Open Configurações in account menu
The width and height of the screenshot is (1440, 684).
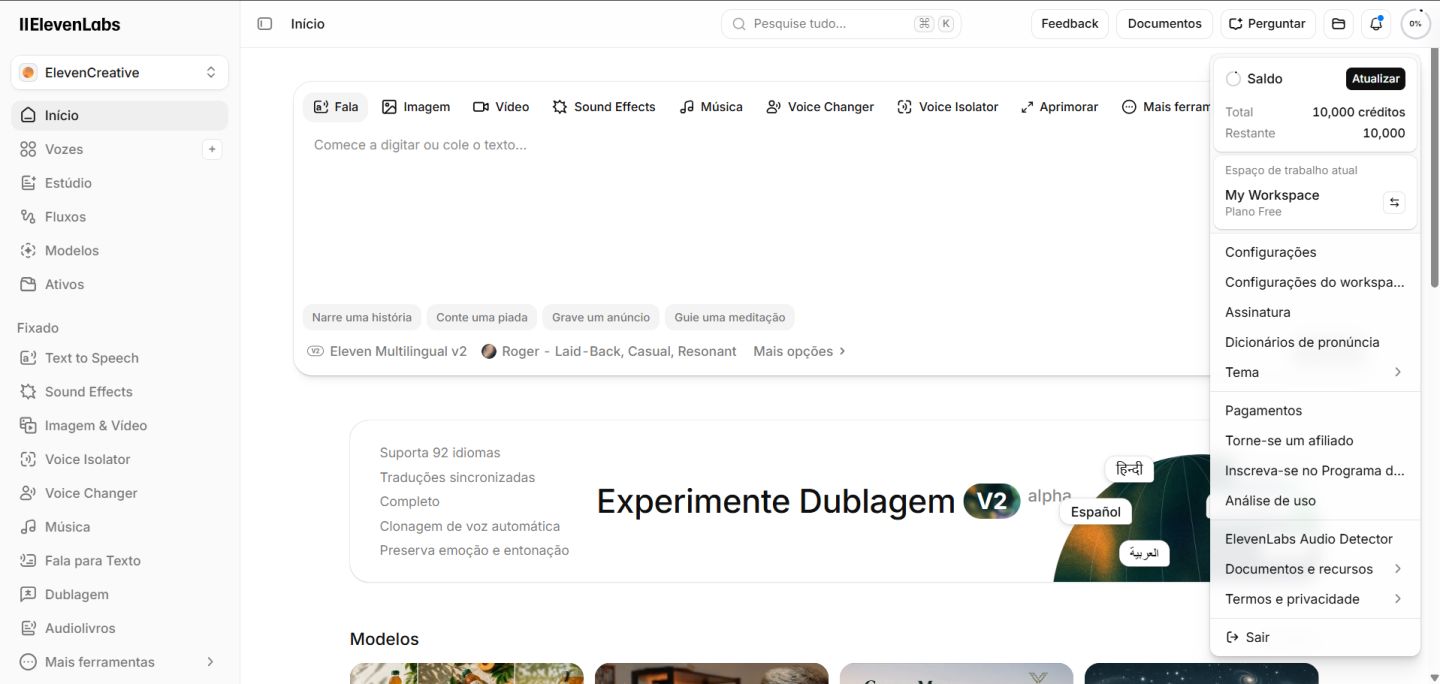[1314, 252]
